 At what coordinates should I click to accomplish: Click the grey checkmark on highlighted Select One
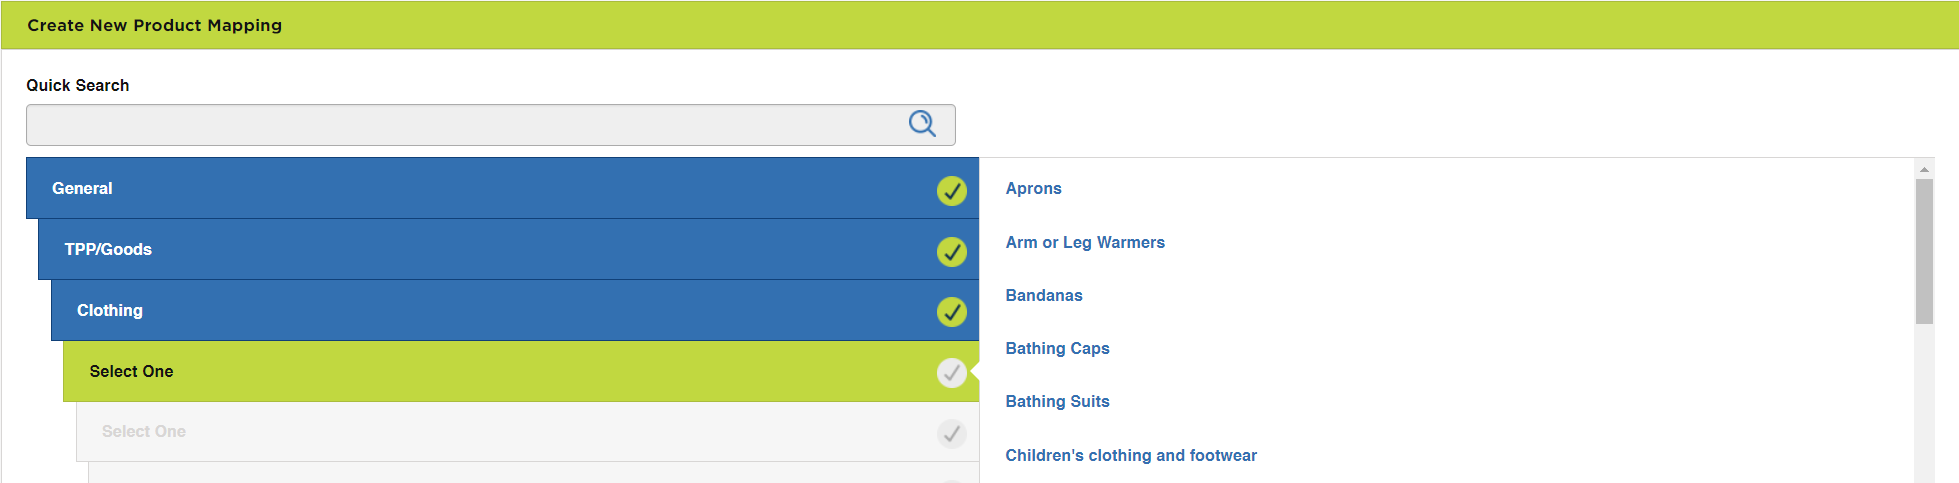pyautogui.click(x=952, y=373)
